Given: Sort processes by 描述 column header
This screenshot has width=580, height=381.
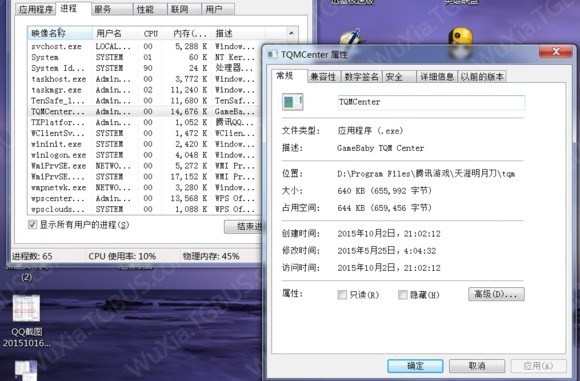Looking at the screenshot, I should [x=238, y=33].
